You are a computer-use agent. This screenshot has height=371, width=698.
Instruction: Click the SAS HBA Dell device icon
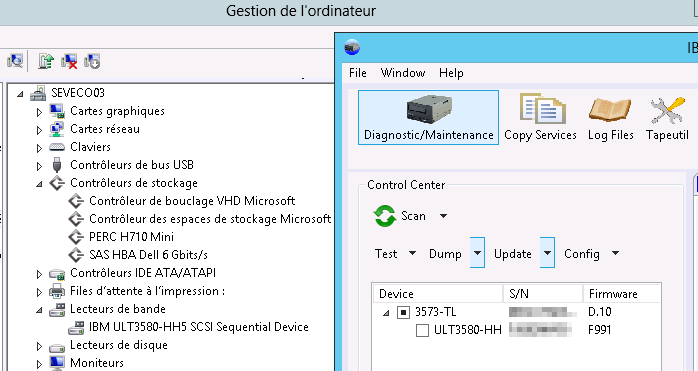coord(76,255)
